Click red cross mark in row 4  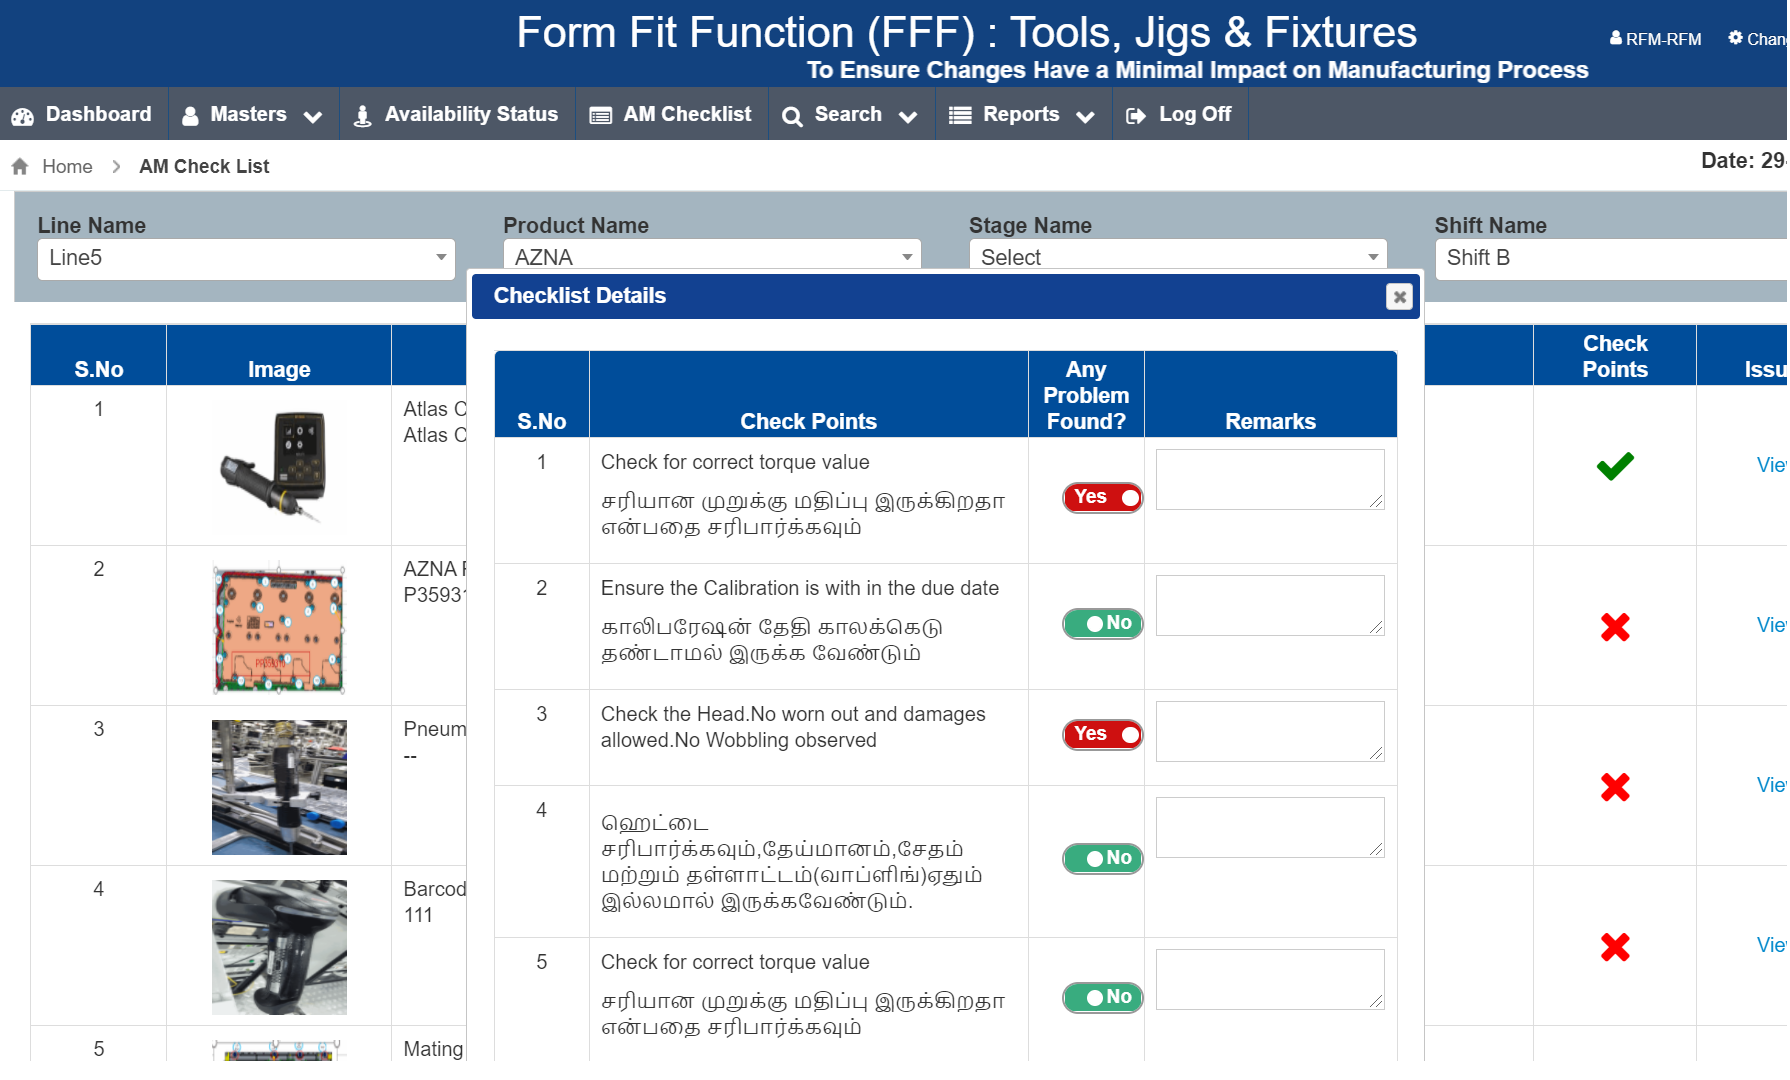click(x=1615, y=947)
